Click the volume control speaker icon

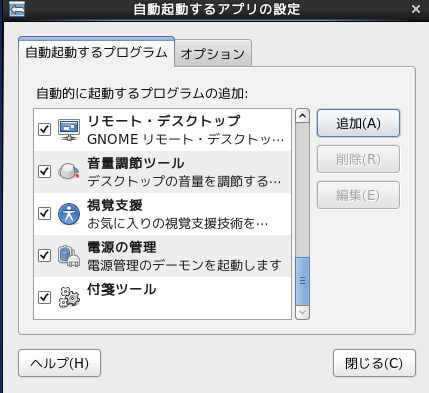[69, 172]
